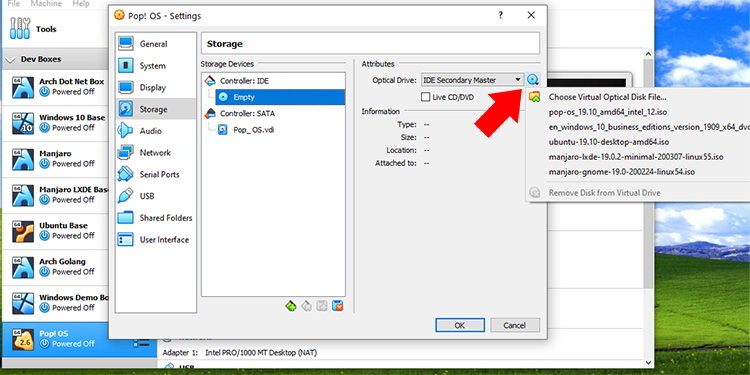Screen dimensions: 750x375
Task: Select the Network settings category
Action: pos(156,153)
